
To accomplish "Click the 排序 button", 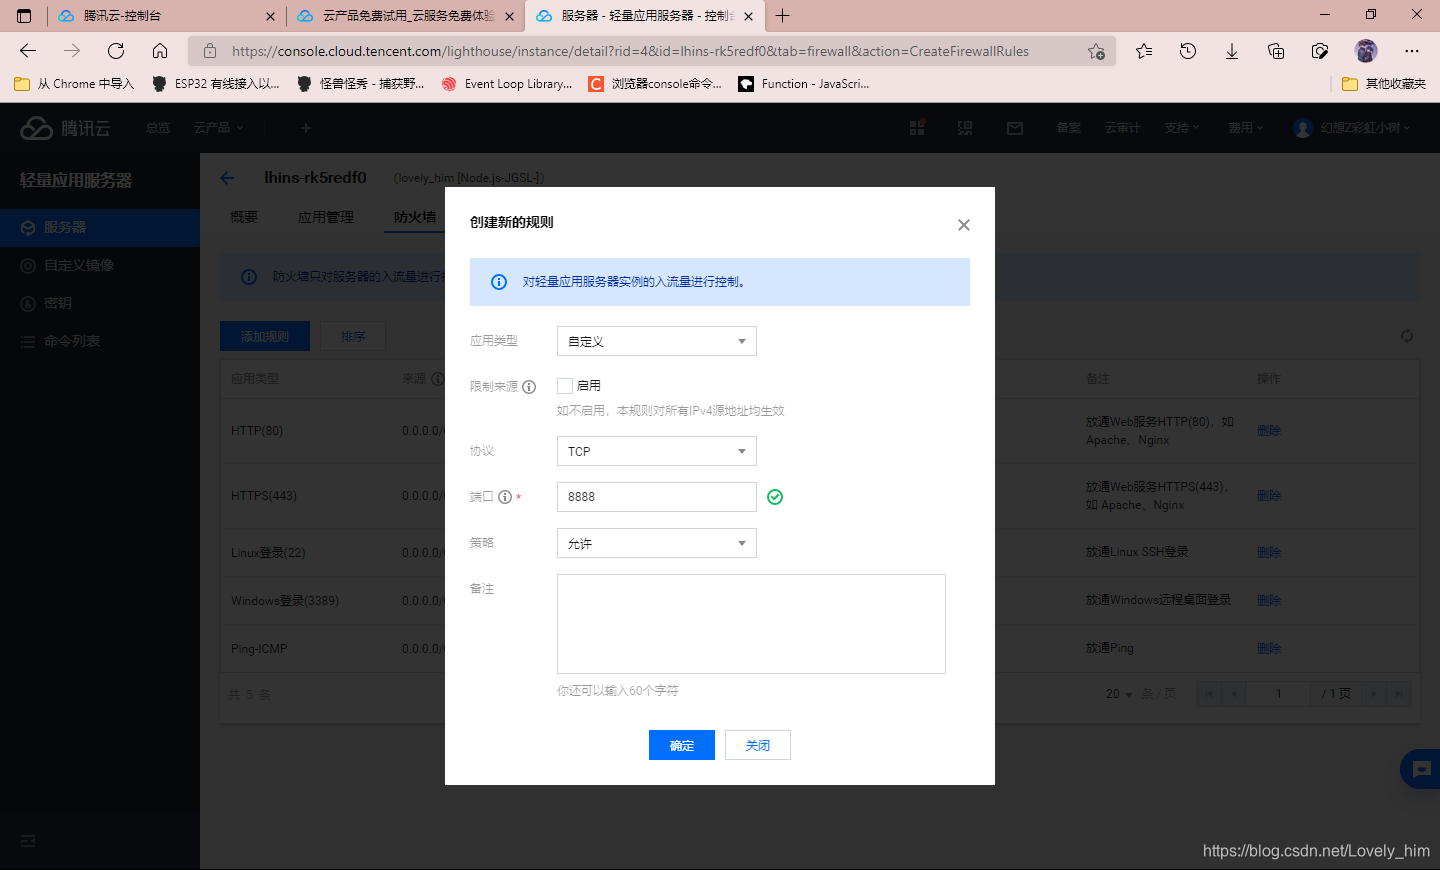I will [353, 337].
